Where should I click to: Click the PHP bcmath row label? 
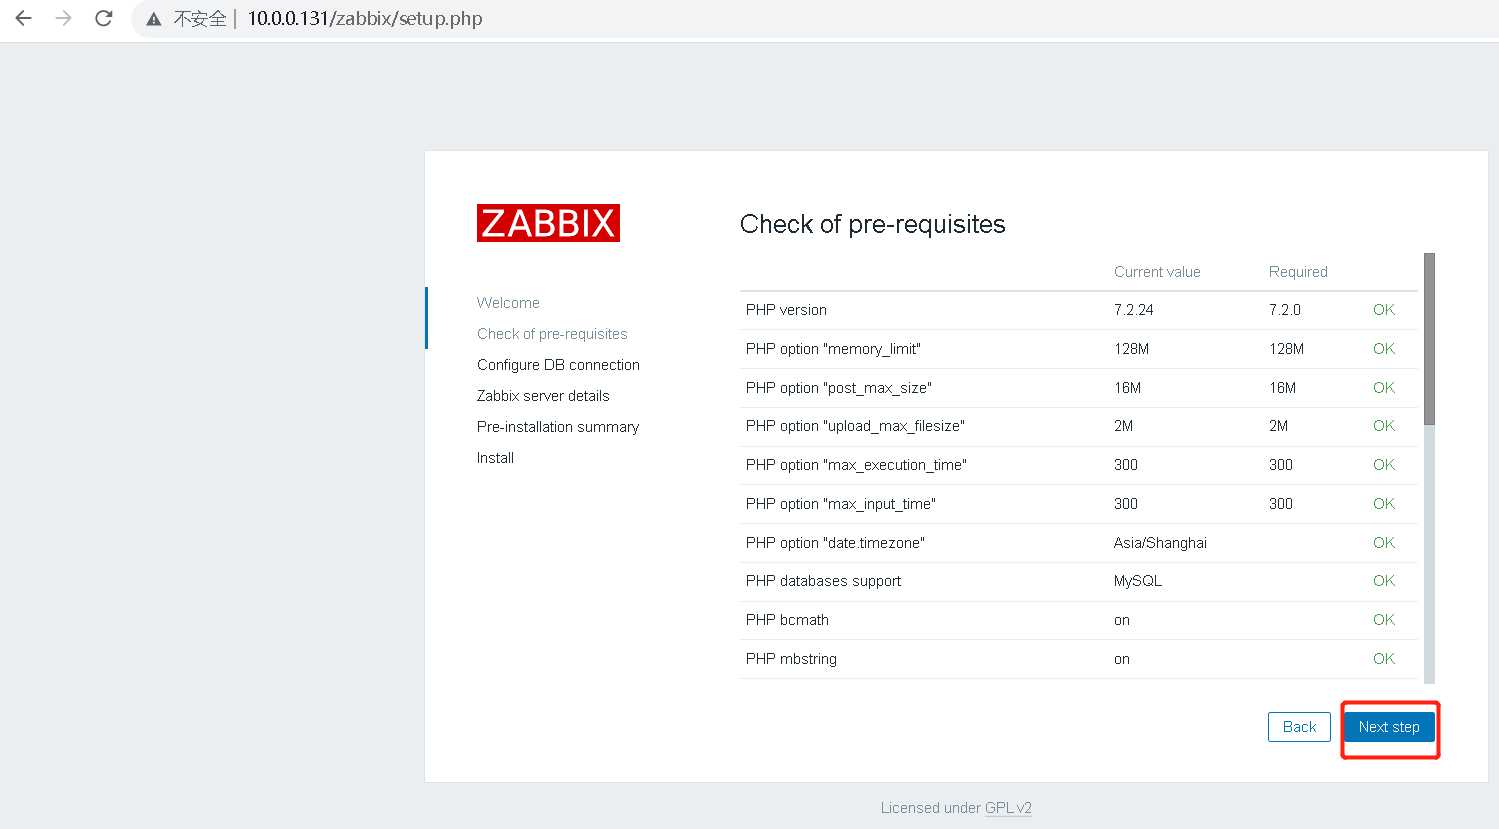point(787,620)
